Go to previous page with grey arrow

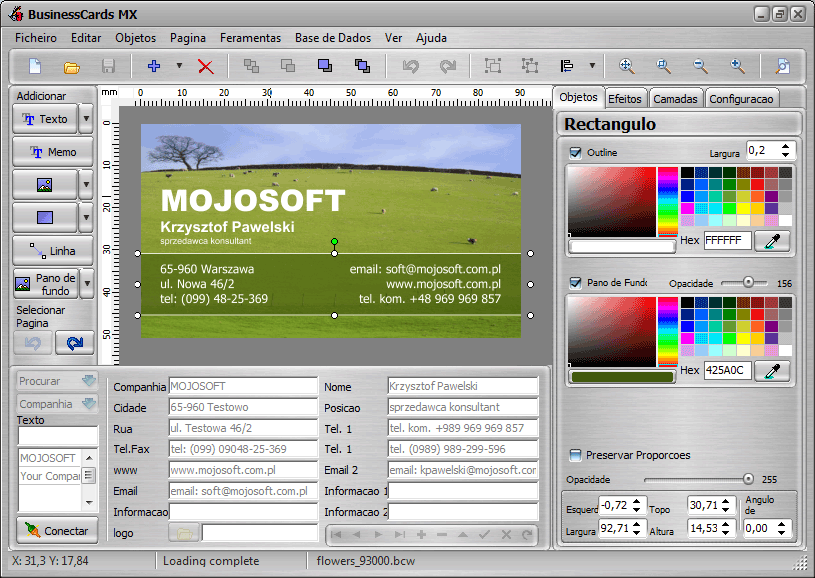point(33,343)
